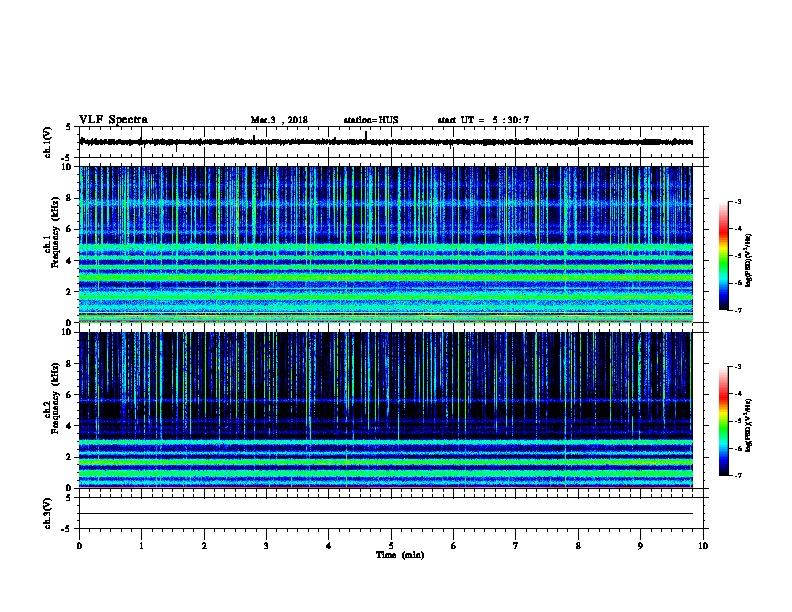
Task: Click the "start UT = 5 :30: 7" text
Action: (483, 120)
